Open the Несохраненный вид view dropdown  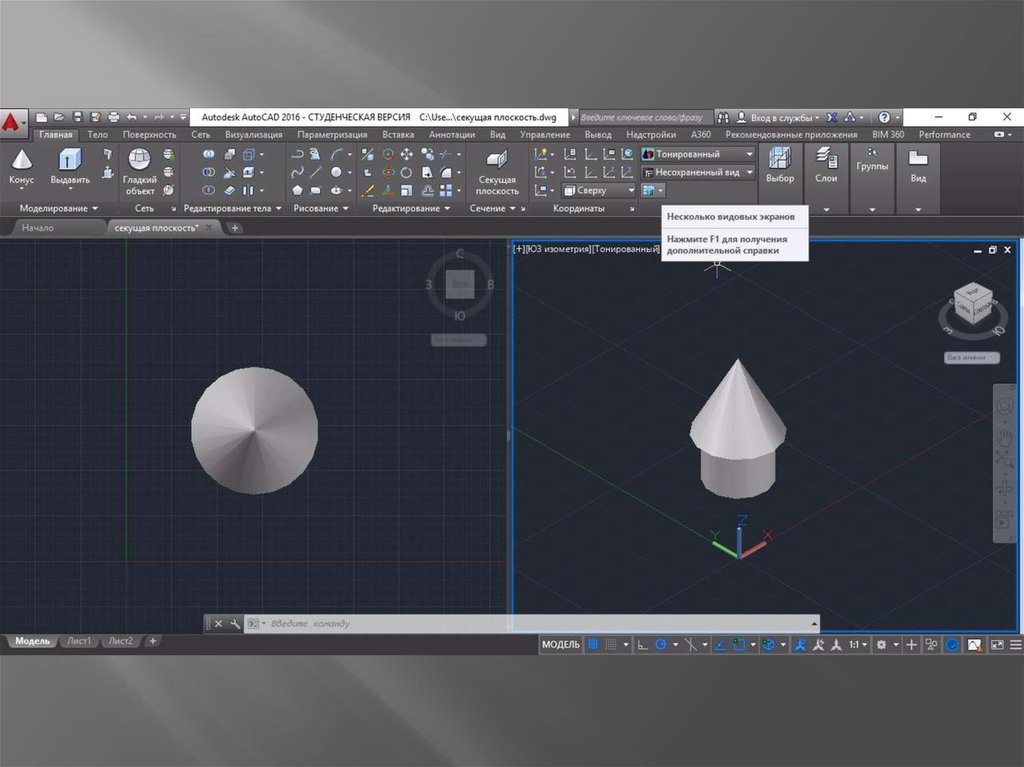[x=698, y=172]
